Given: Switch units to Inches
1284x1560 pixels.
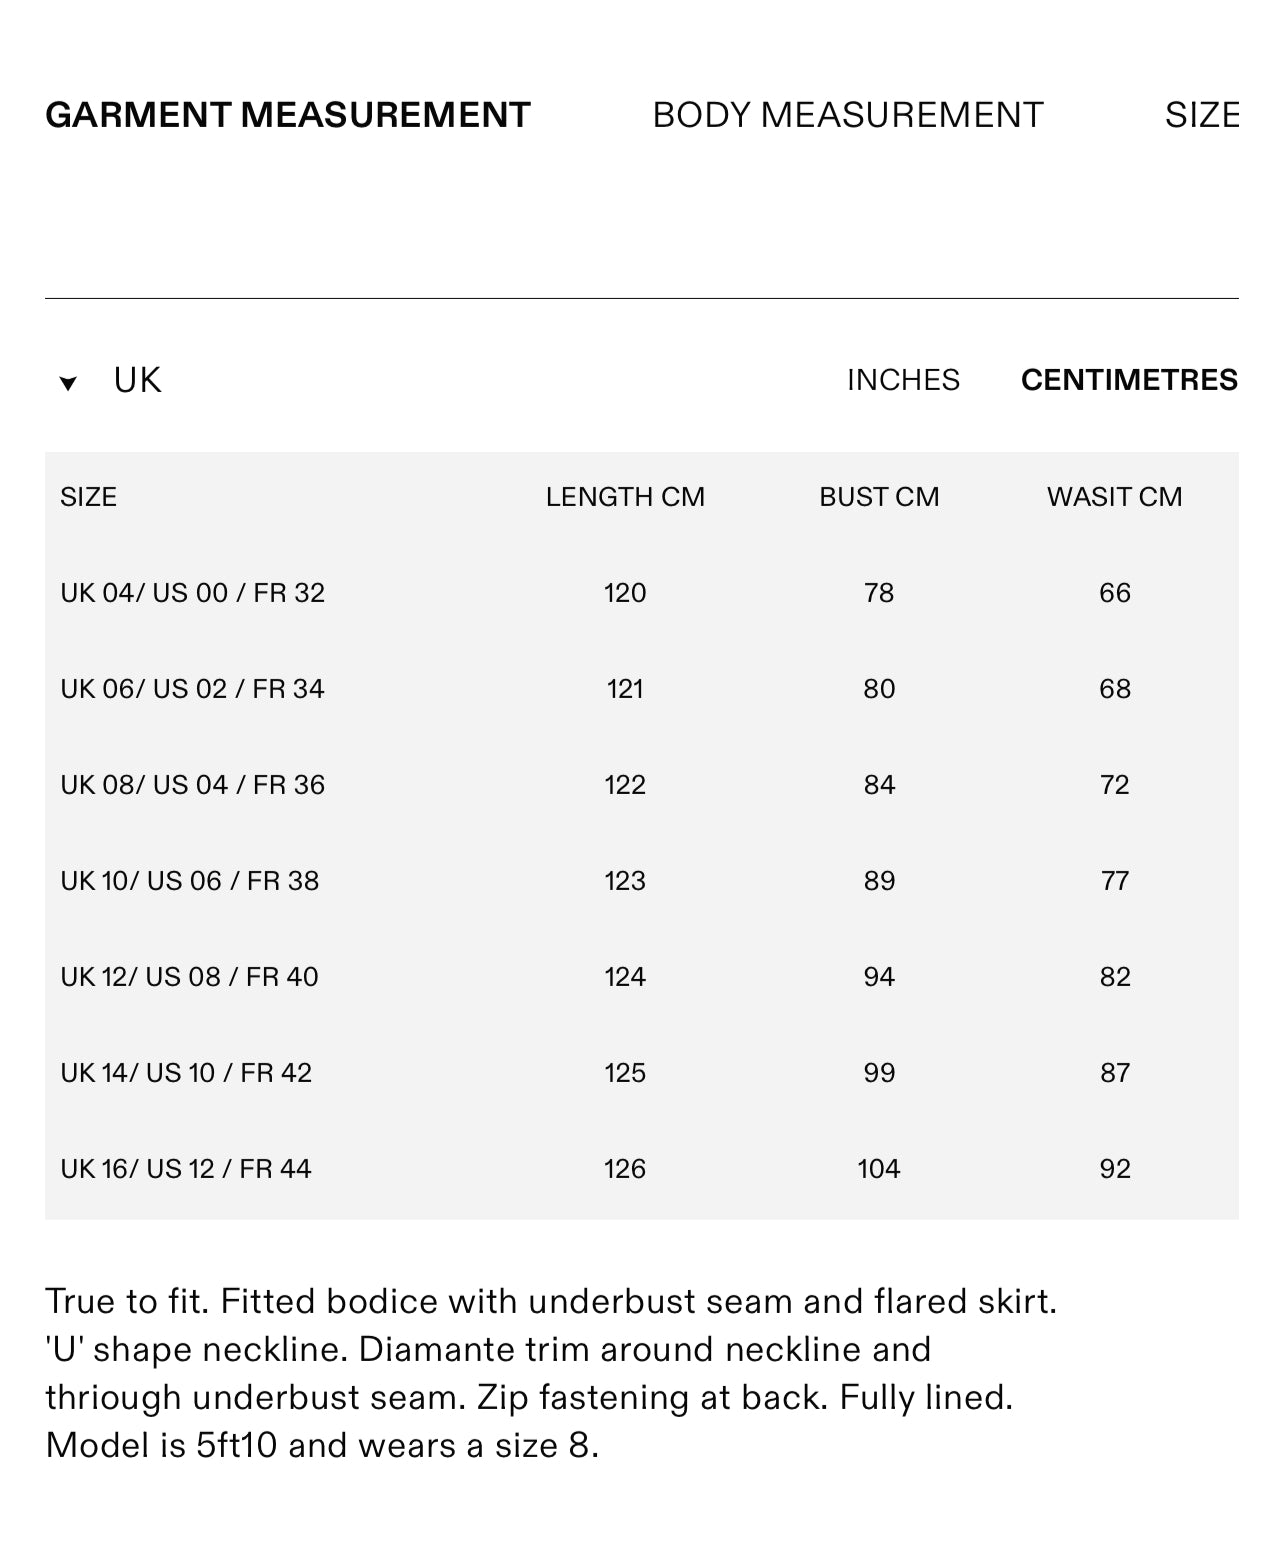Looking at the screenshot, I should click(903, 380).
